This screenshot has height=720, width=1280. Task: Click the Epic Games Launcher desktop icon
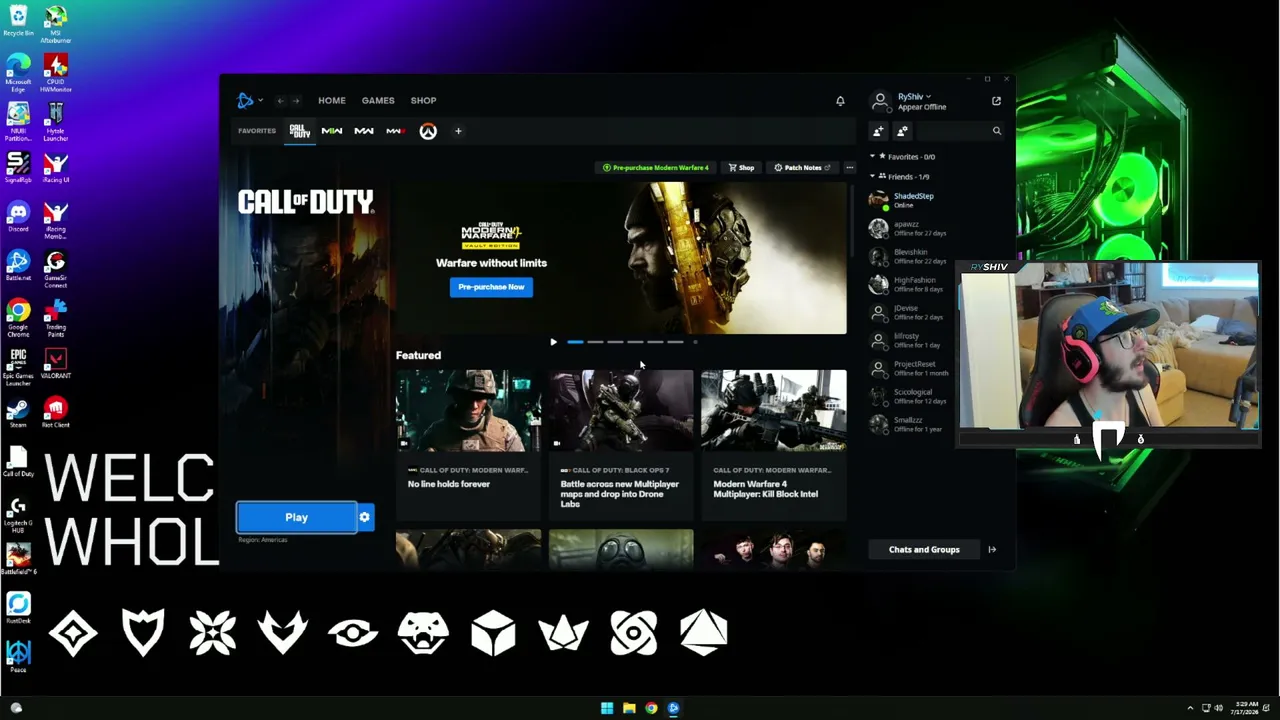18,366
